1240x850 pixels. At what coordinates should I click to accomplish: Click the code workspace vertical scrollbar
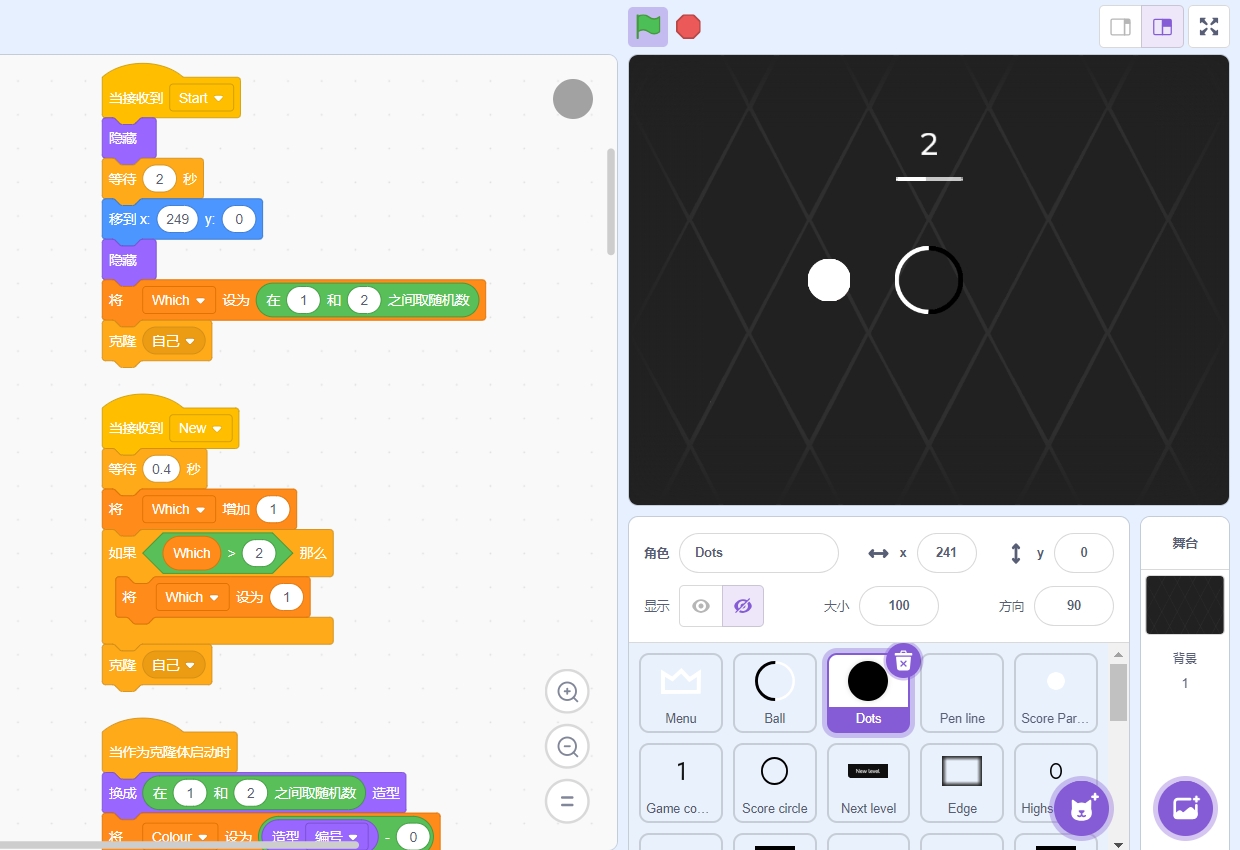click(610, 202)
